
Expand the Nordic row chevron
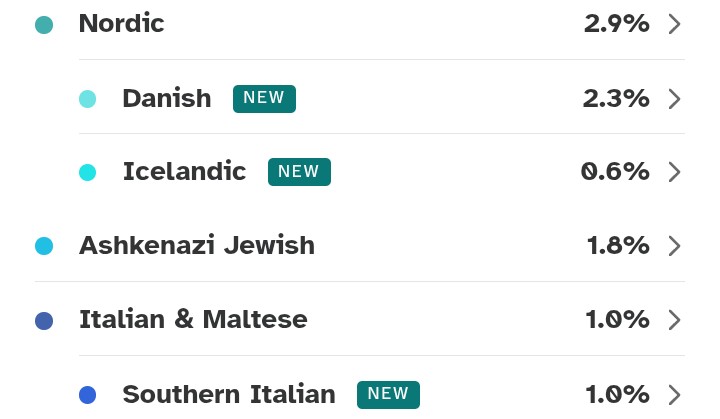674,24
